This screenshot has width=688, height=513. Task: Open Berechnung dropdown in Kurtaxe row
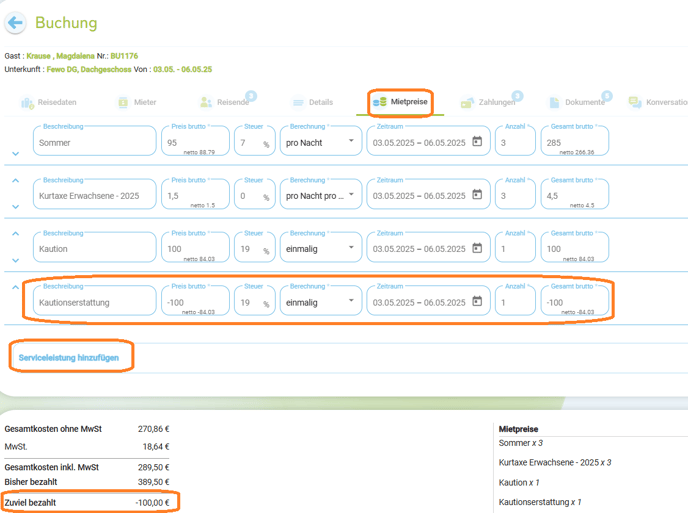(x=321, y=194)
